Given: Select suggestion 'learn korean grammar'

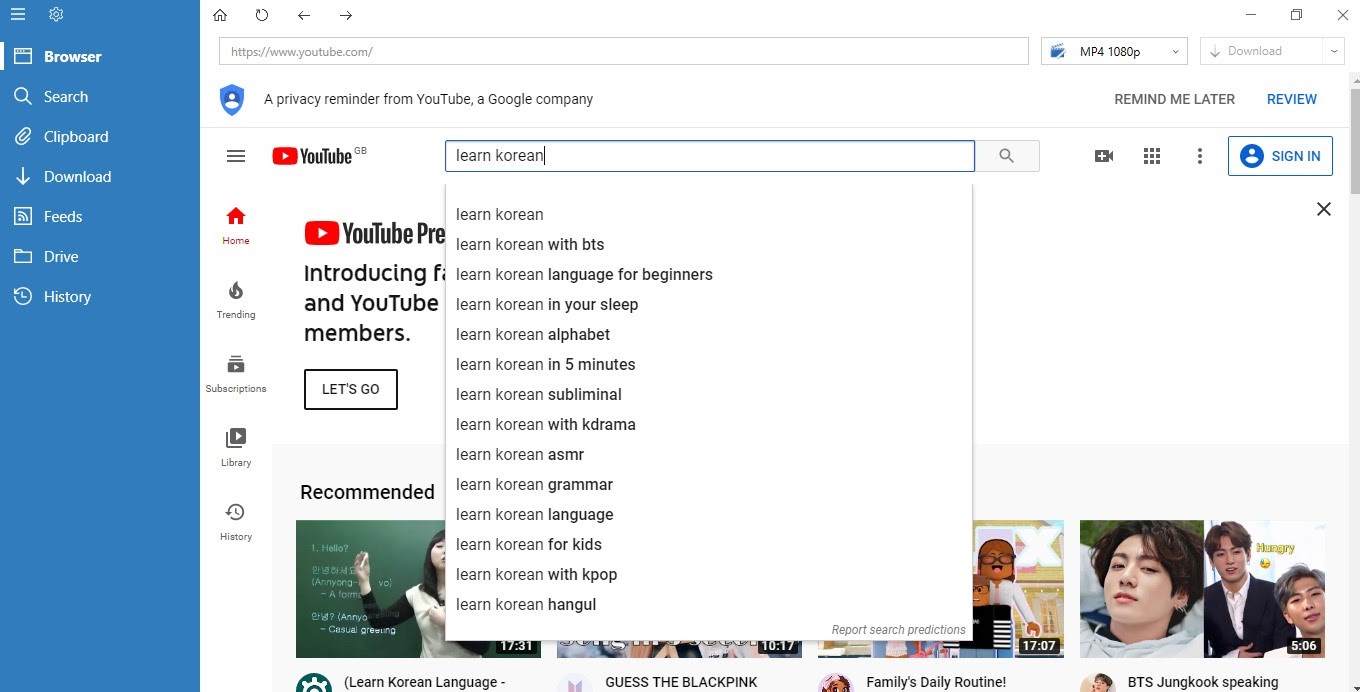Looking at the screenshot, I should [709, 484].
